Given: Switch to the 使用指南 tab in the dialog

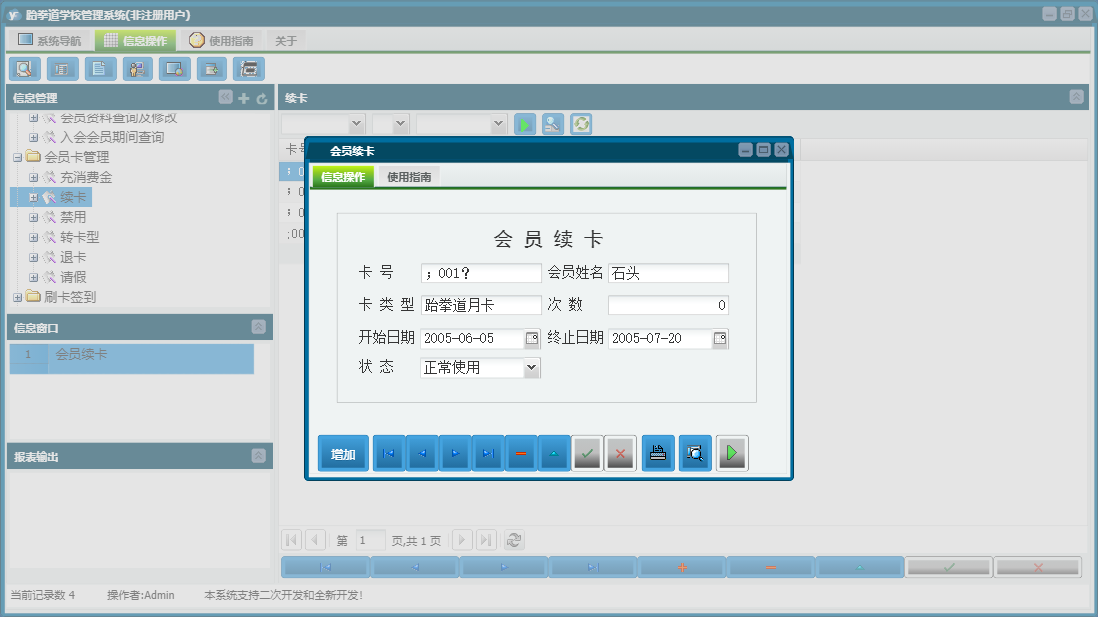Looking at the screenshot, I should click(410, 175).
